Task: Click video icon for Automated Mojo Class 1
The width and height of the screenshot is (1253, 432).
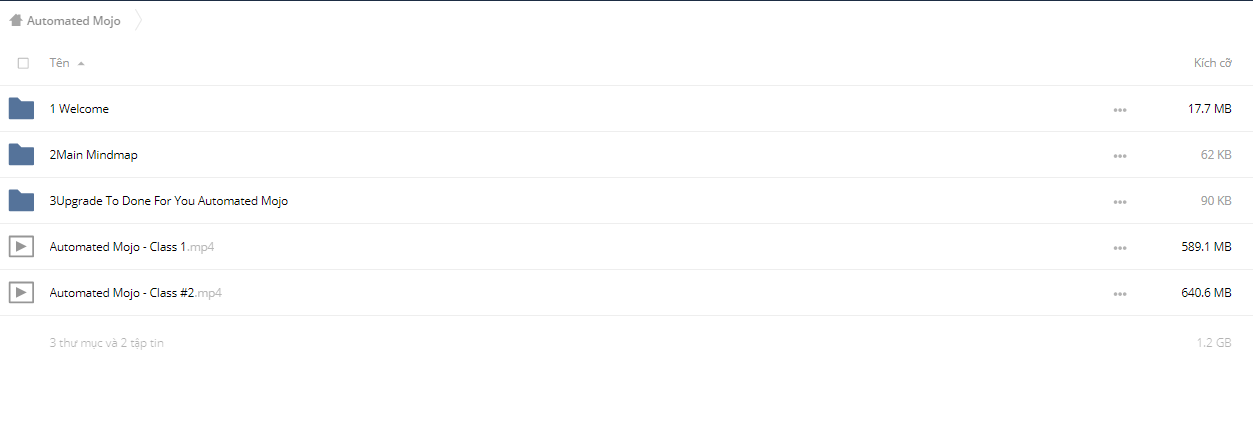Action: 21,247
